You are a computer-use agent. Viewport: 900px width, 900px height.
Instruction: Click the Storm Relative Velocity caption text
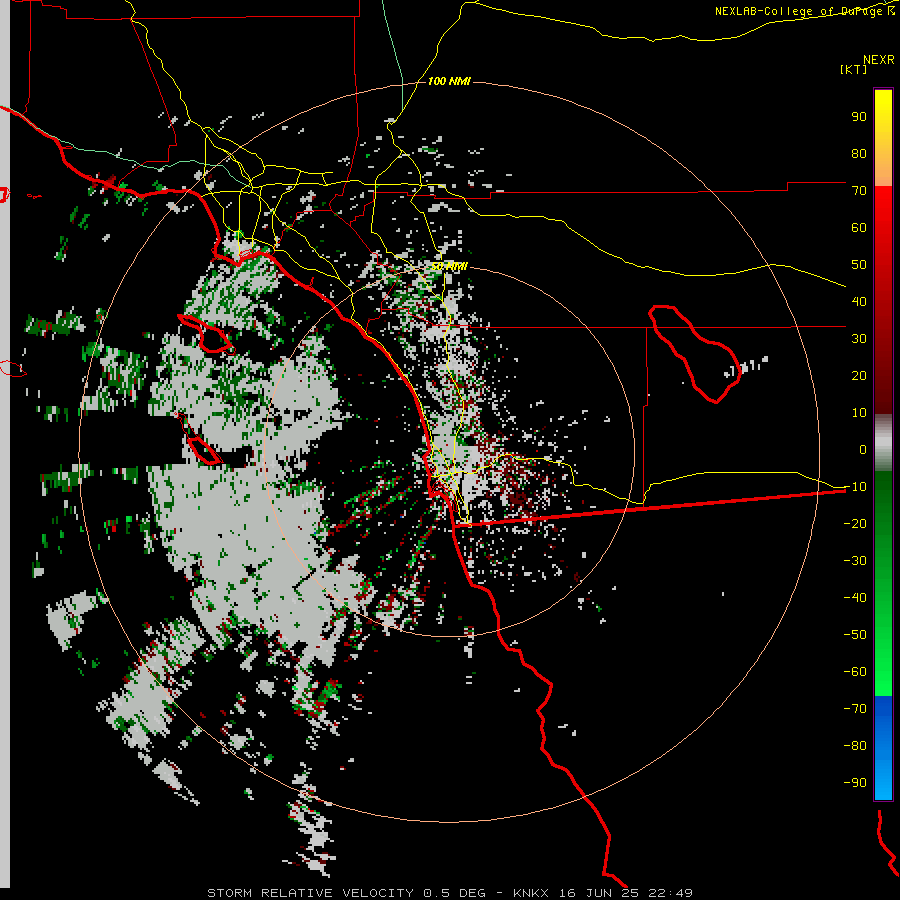coord(449,893)
